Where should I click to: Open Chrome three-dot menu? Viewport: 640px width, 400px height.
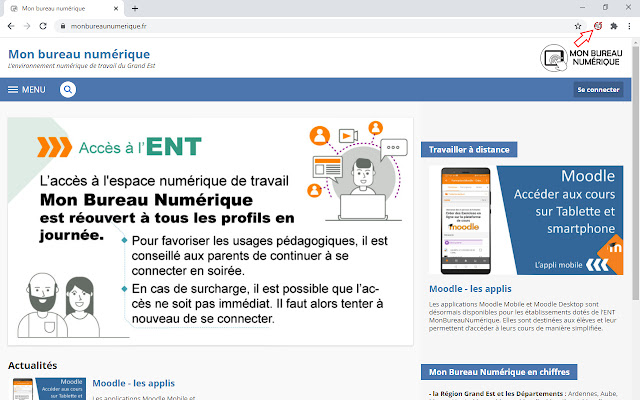[629, 26]
